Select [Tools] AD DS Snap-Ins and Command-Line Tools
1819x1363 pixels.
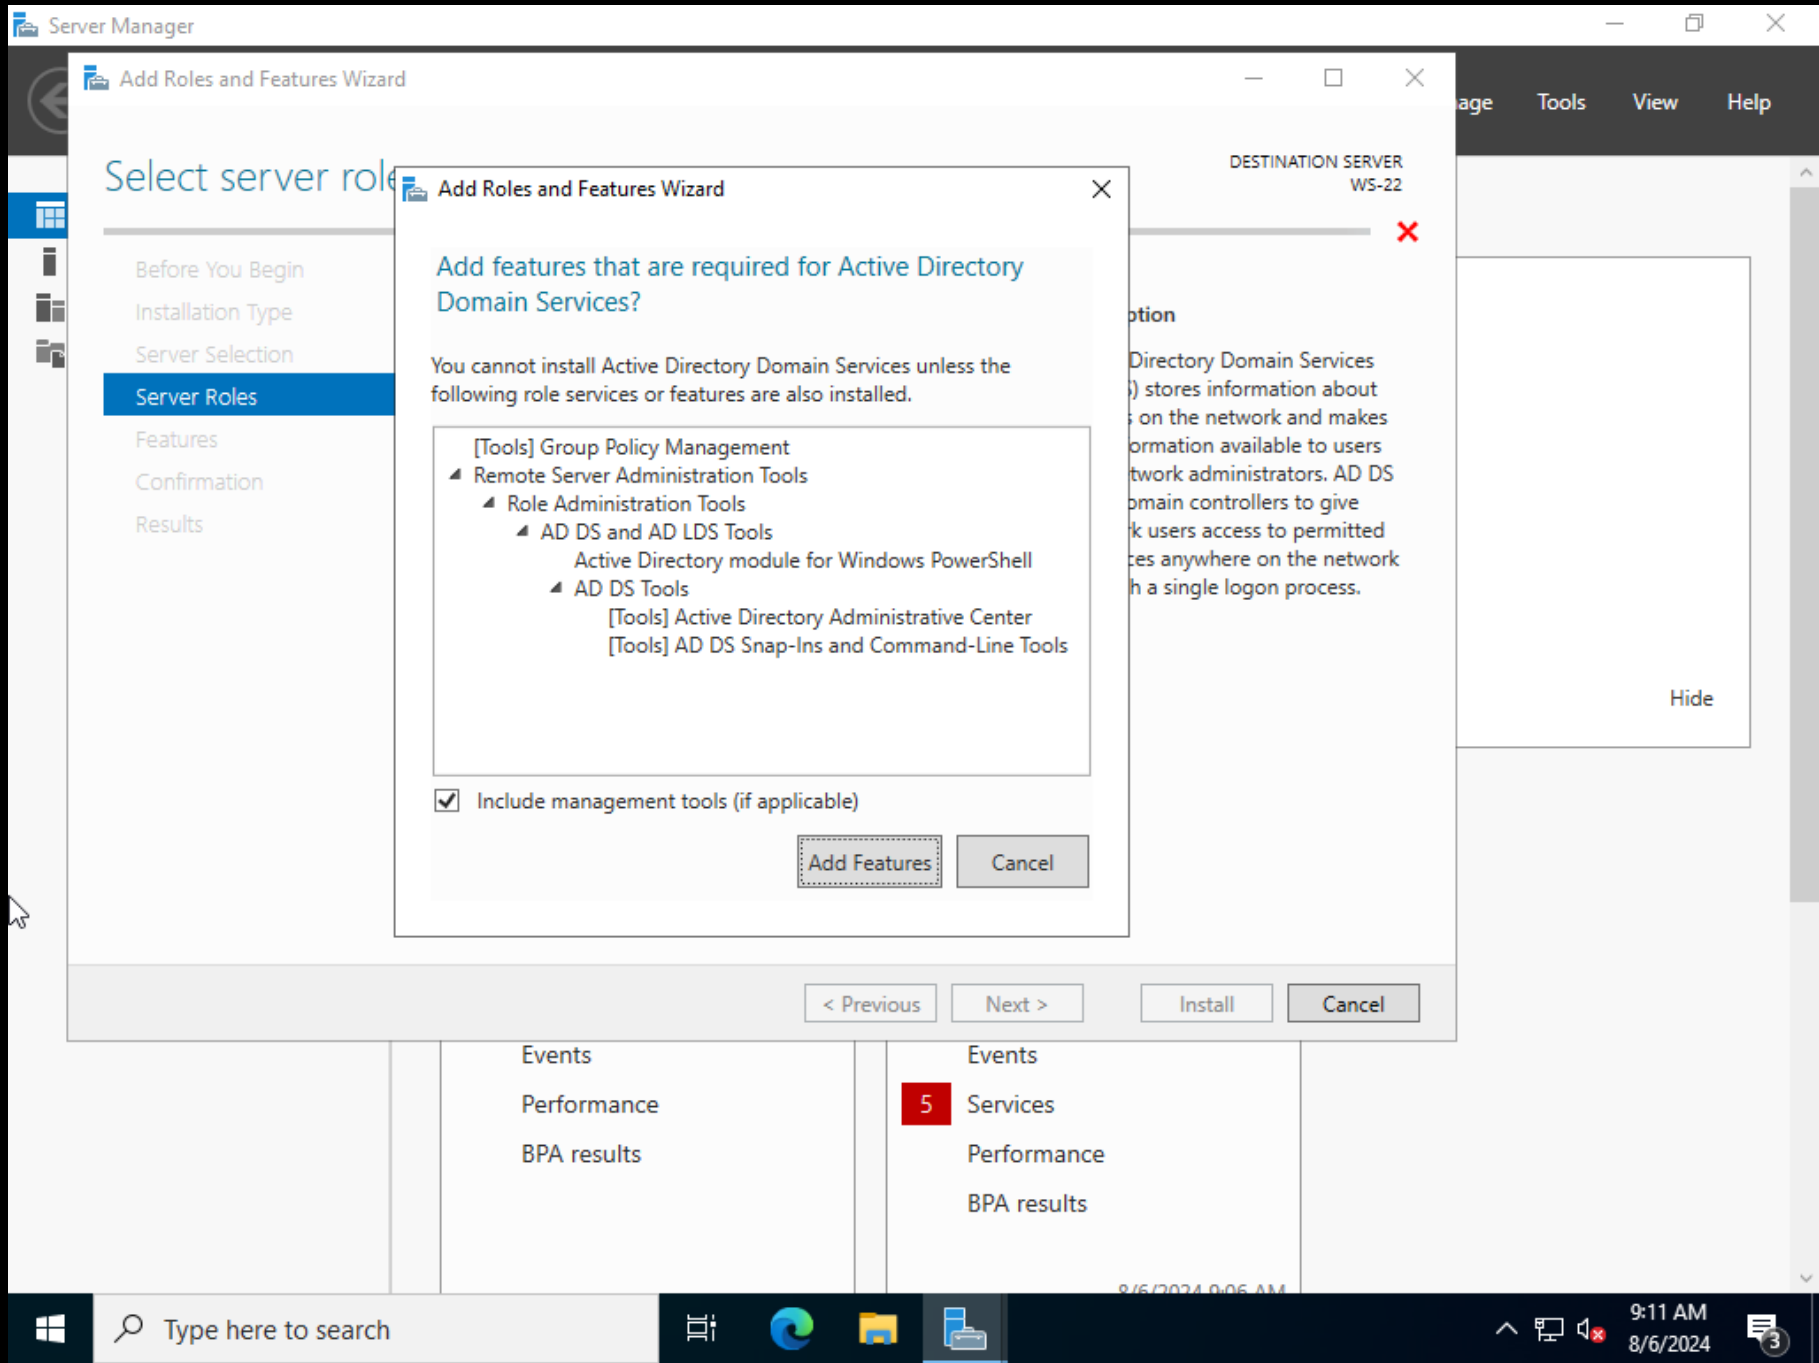[837, 645]
